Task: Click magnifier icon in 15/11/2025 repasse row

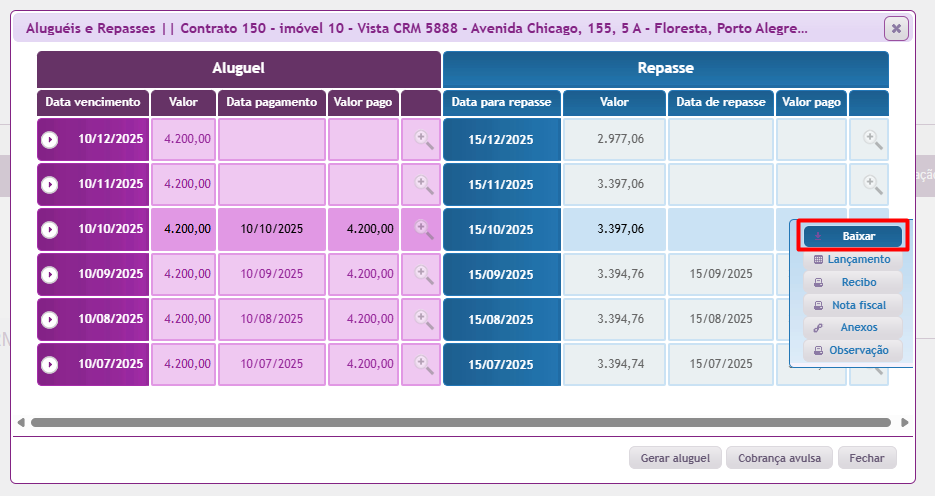Action: (872, 185)
